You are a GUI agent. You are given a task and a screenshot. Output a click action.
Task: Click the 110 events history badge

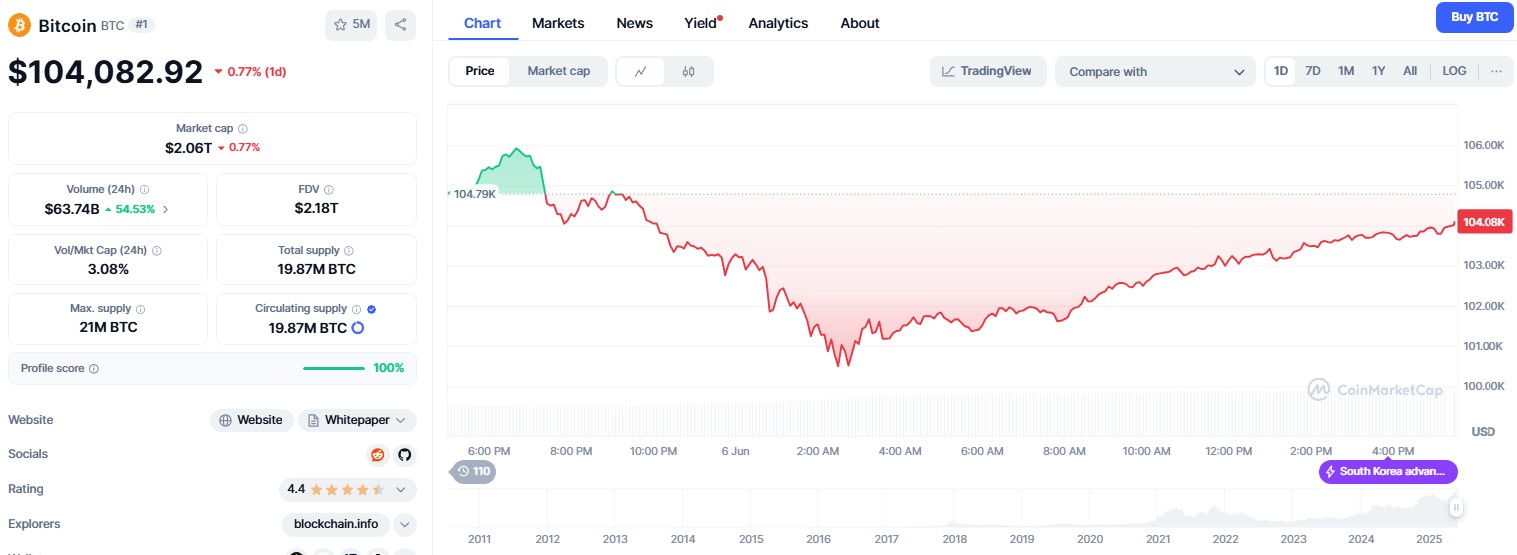tap(474, 471)
